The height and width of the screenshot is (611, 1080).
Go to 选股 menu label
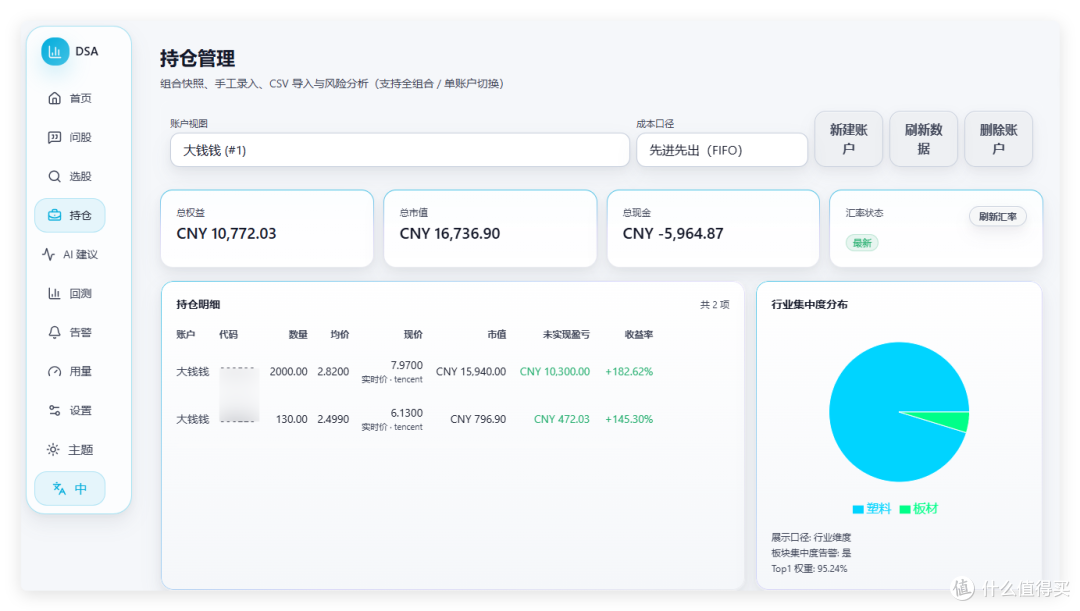pyautogui.click(x=81, y=176)
